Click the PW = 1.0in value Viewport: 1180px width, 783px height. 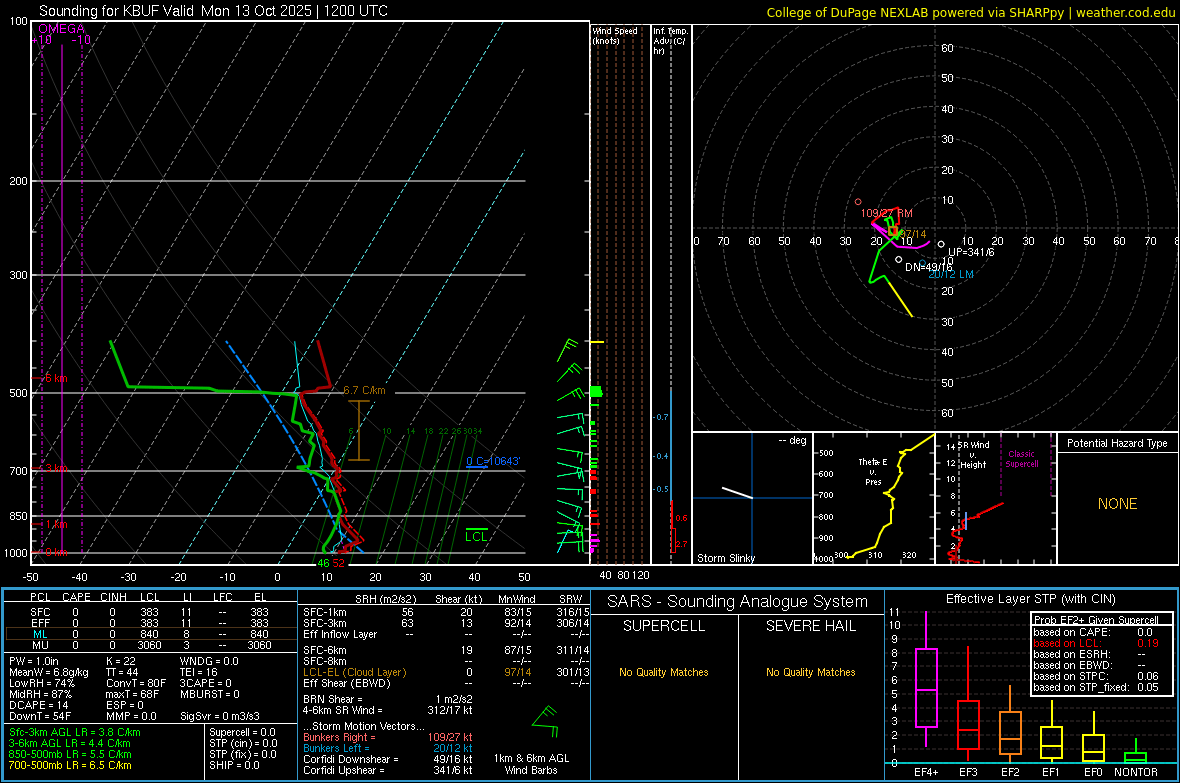click(x=34, y=661)
